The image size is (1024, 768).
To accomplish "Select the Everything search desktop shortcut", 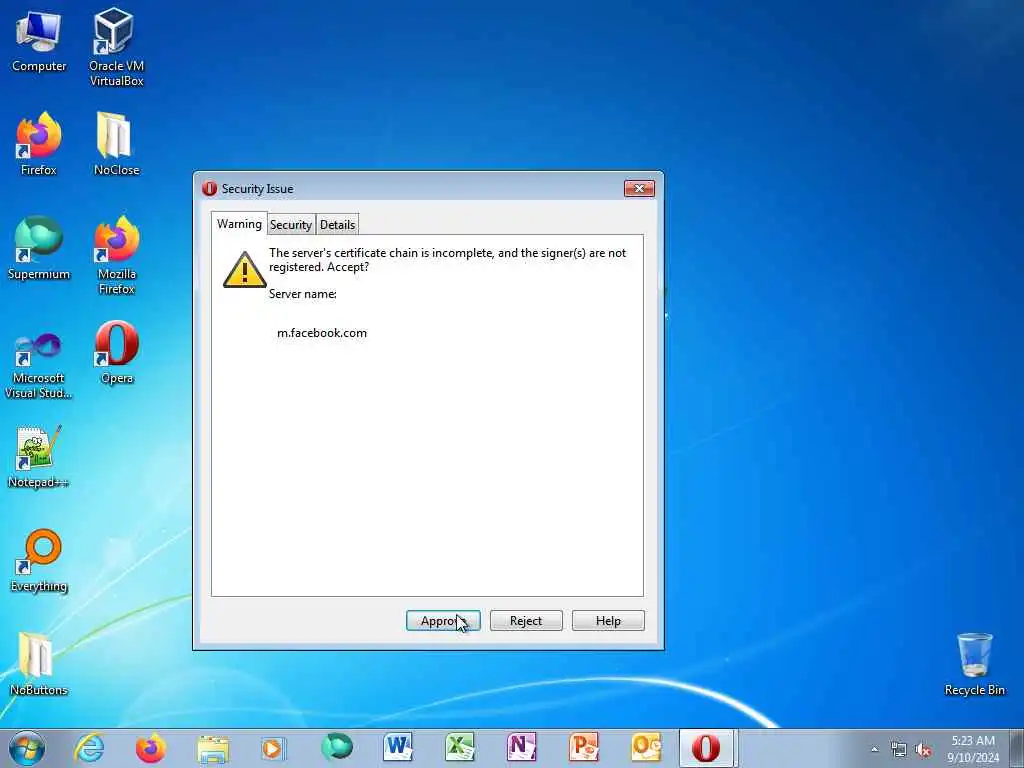I will coord(39,560).
